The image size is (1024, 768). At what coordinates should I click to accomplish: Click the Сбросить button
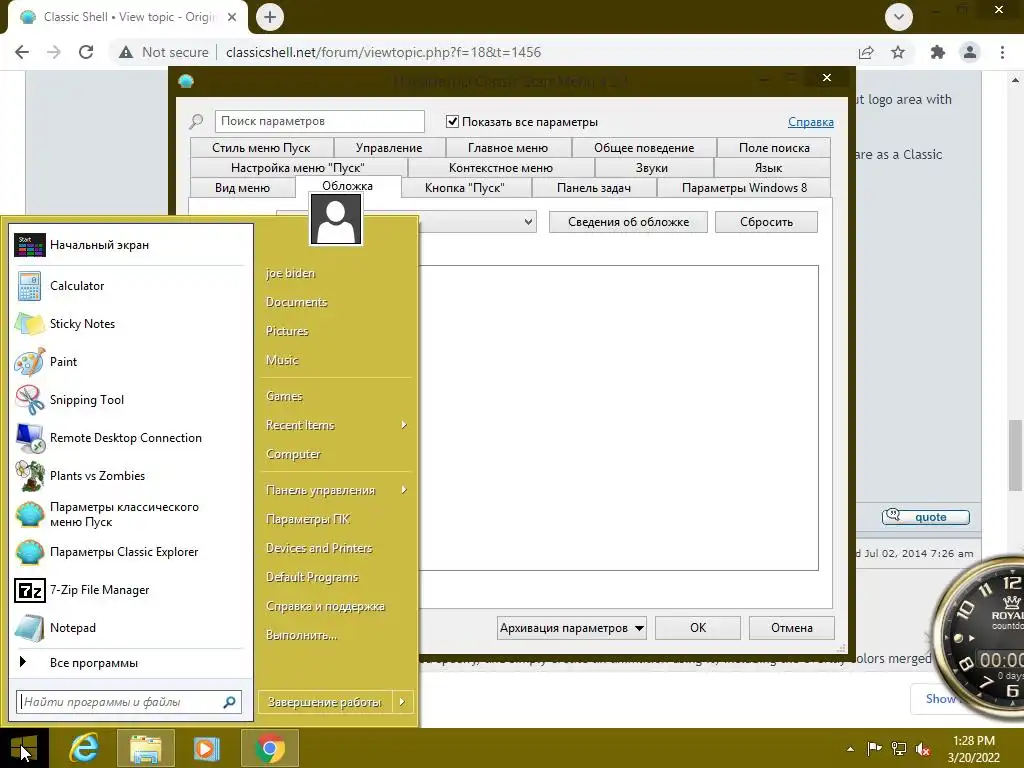(x=766, y=222)
